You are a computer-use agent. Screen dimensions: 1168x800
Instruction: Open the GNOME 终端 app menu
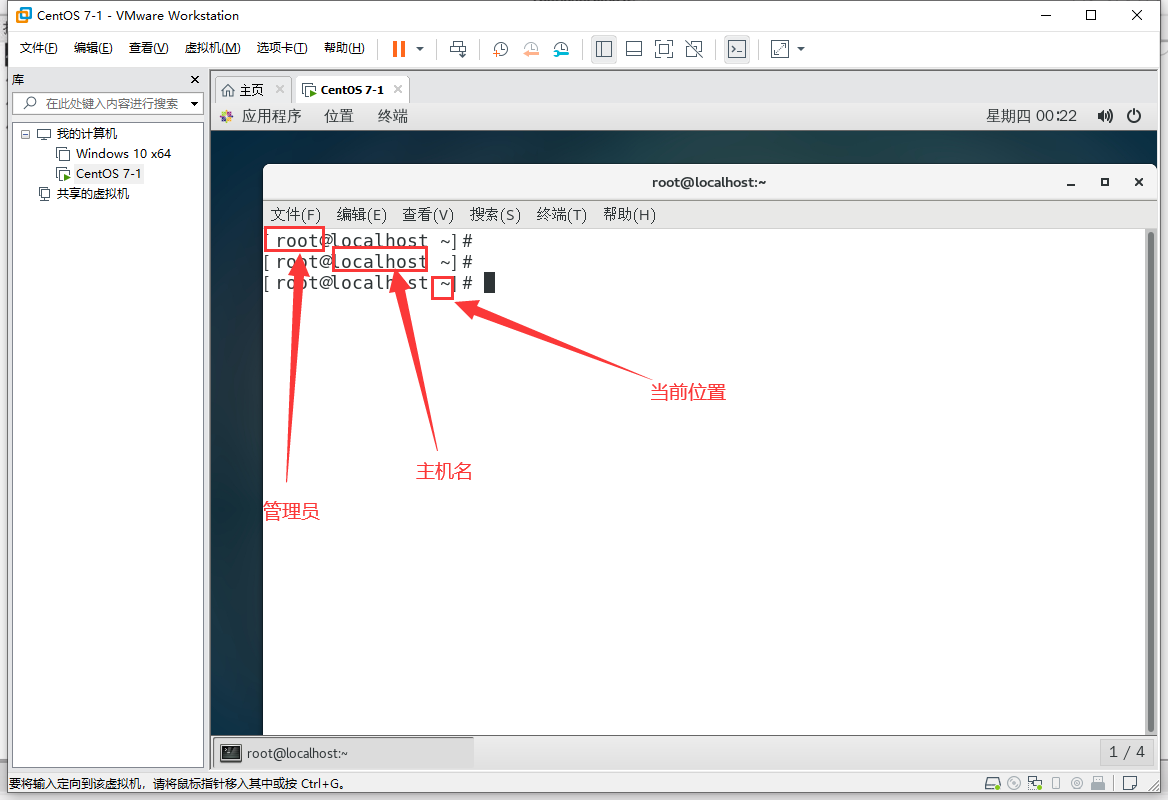point(393,116)
